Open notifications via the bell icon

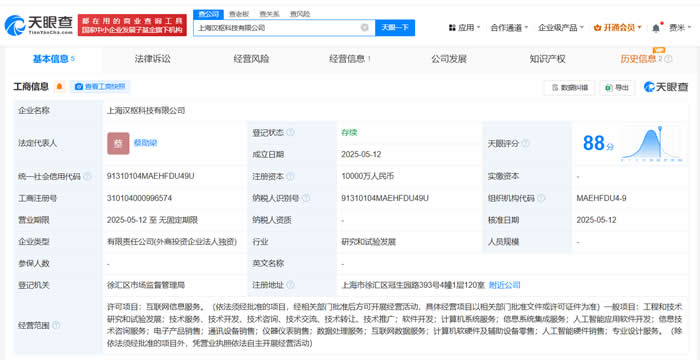(x=656, y=28)
